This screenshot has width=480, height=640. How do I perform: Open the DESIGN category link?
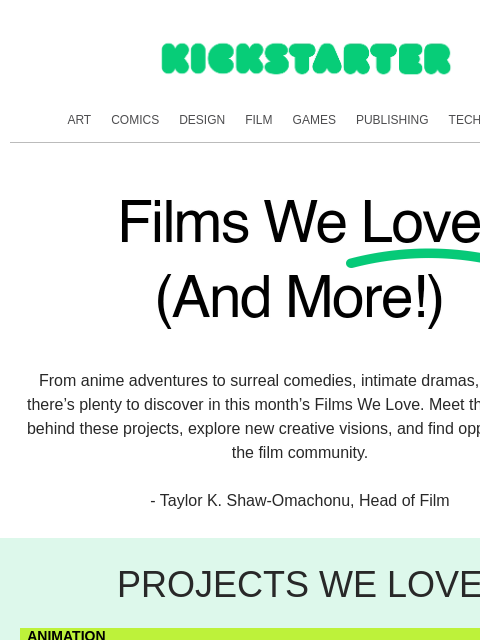pyautogui.click(x=202, y=120)
